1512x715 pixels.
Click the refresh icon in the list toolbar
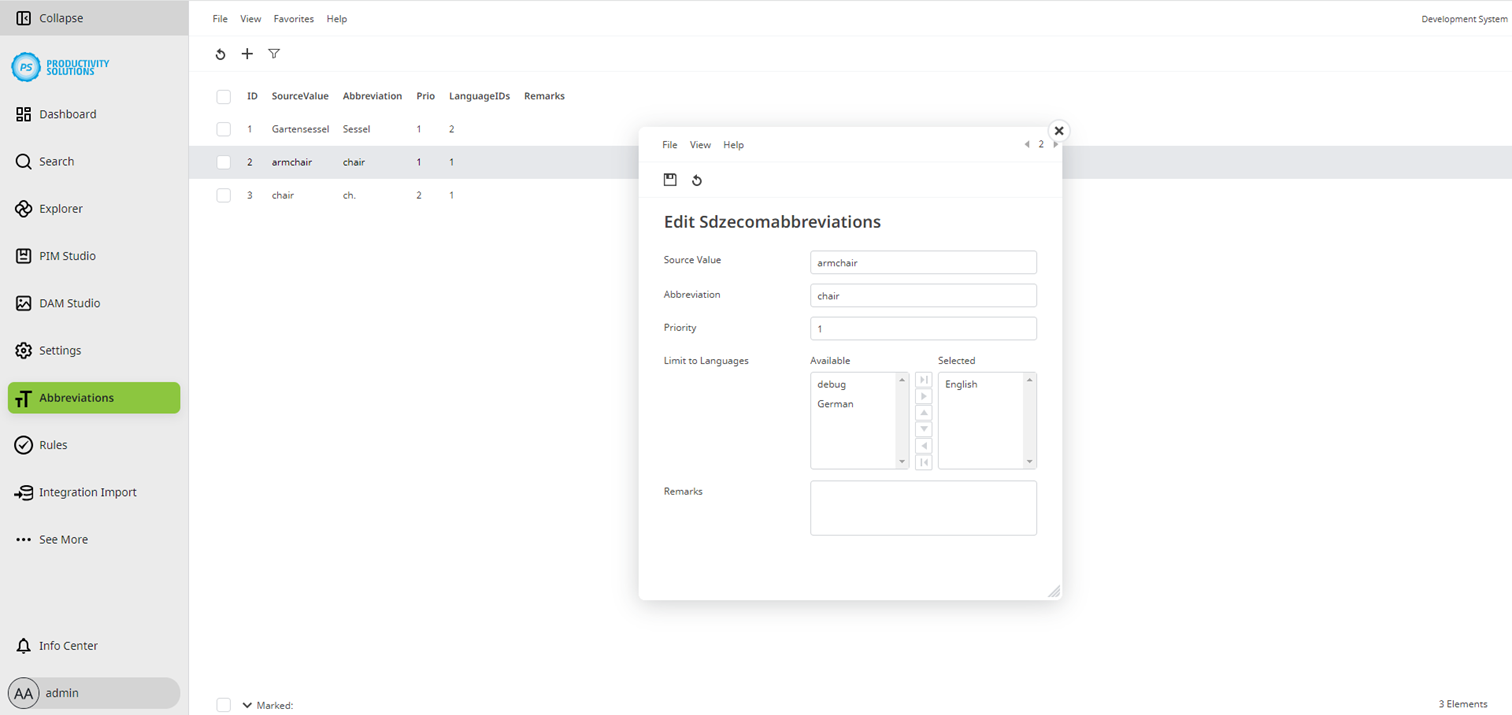[221, 54]
